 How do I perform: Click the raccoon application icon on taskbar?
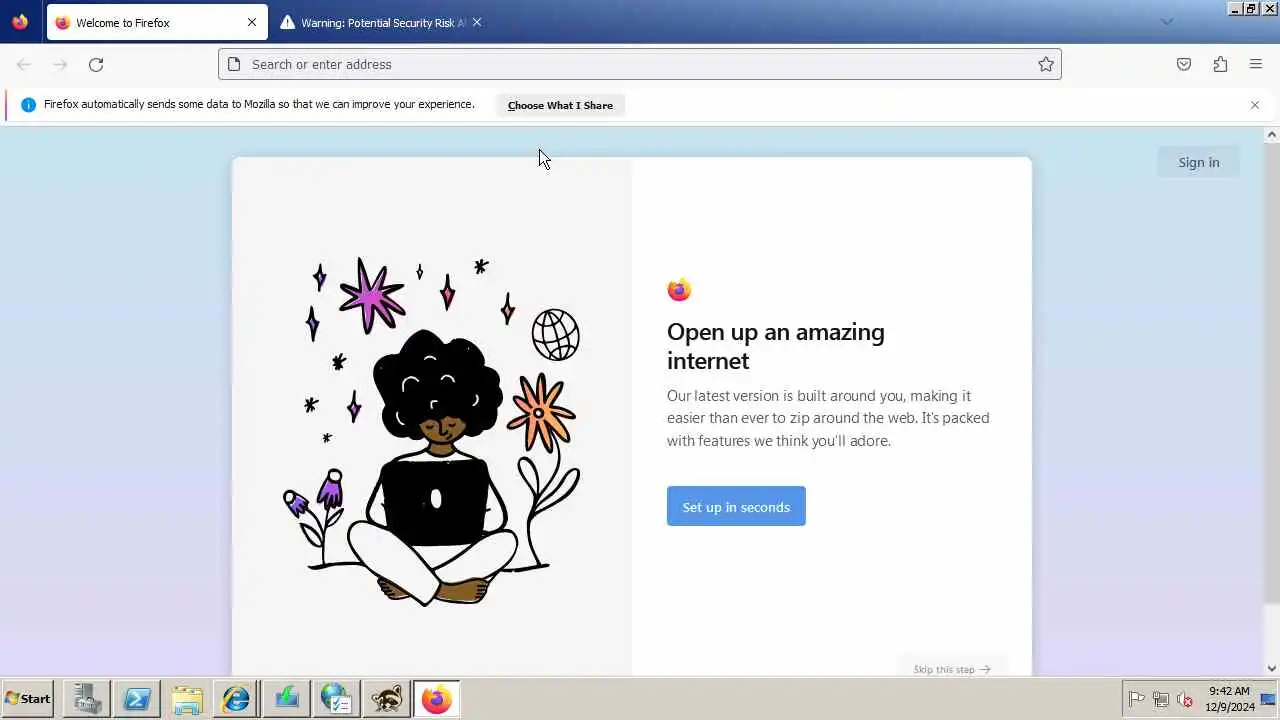[386, 699]
